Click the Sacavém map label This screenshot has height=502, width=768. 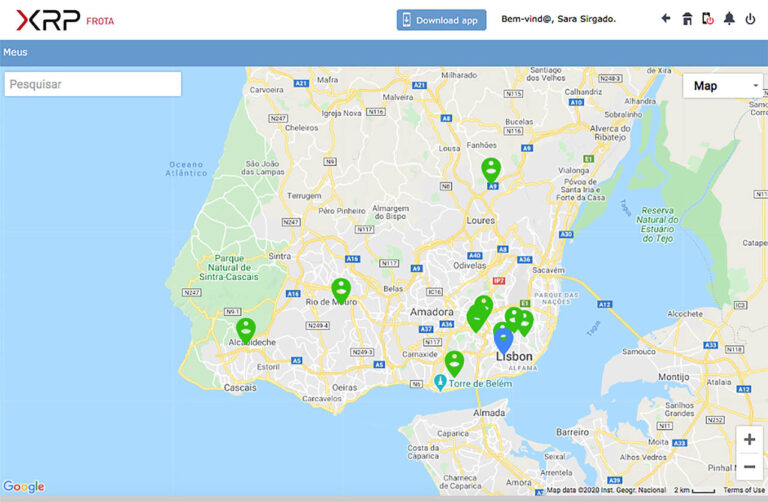(548, 270)
